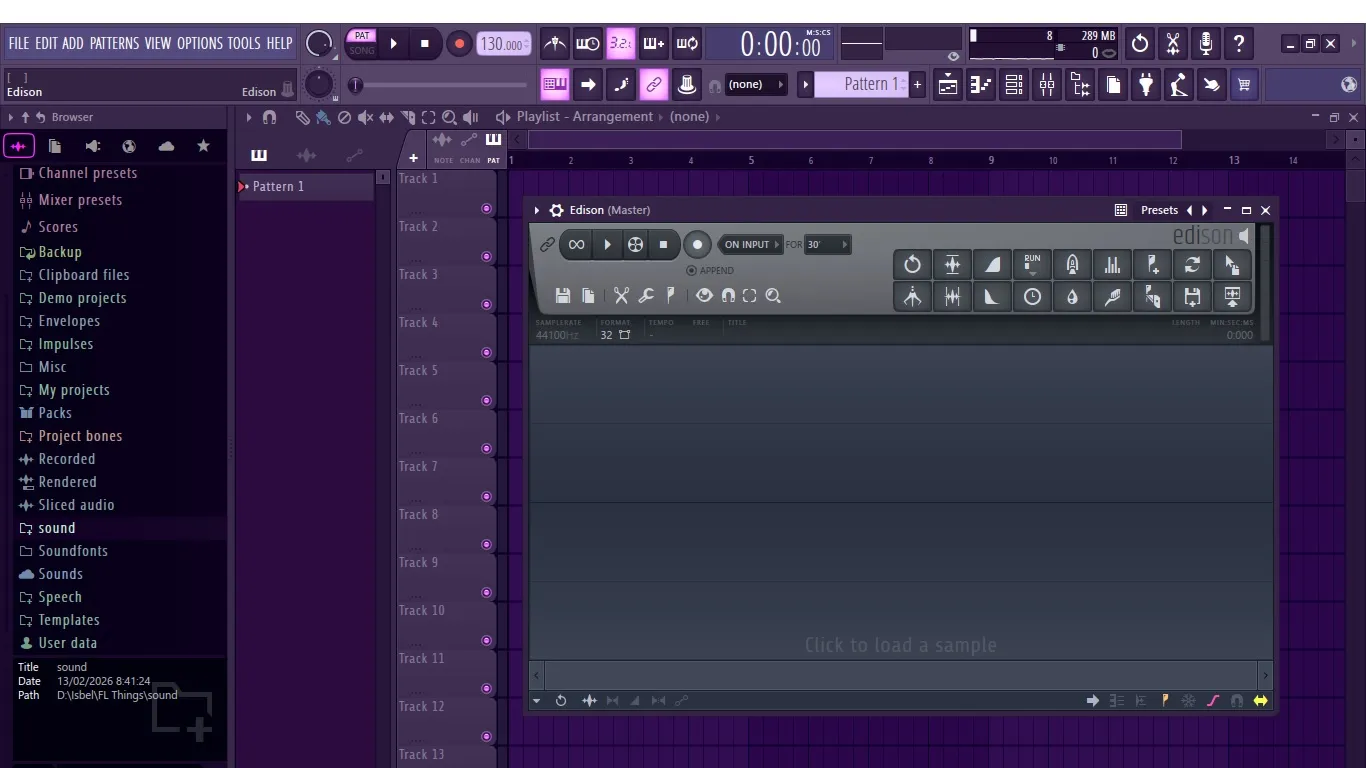Apply fade in within Edison
Image resolution: width=1366 pixels, height=768 pixels.
coord(992,264)
